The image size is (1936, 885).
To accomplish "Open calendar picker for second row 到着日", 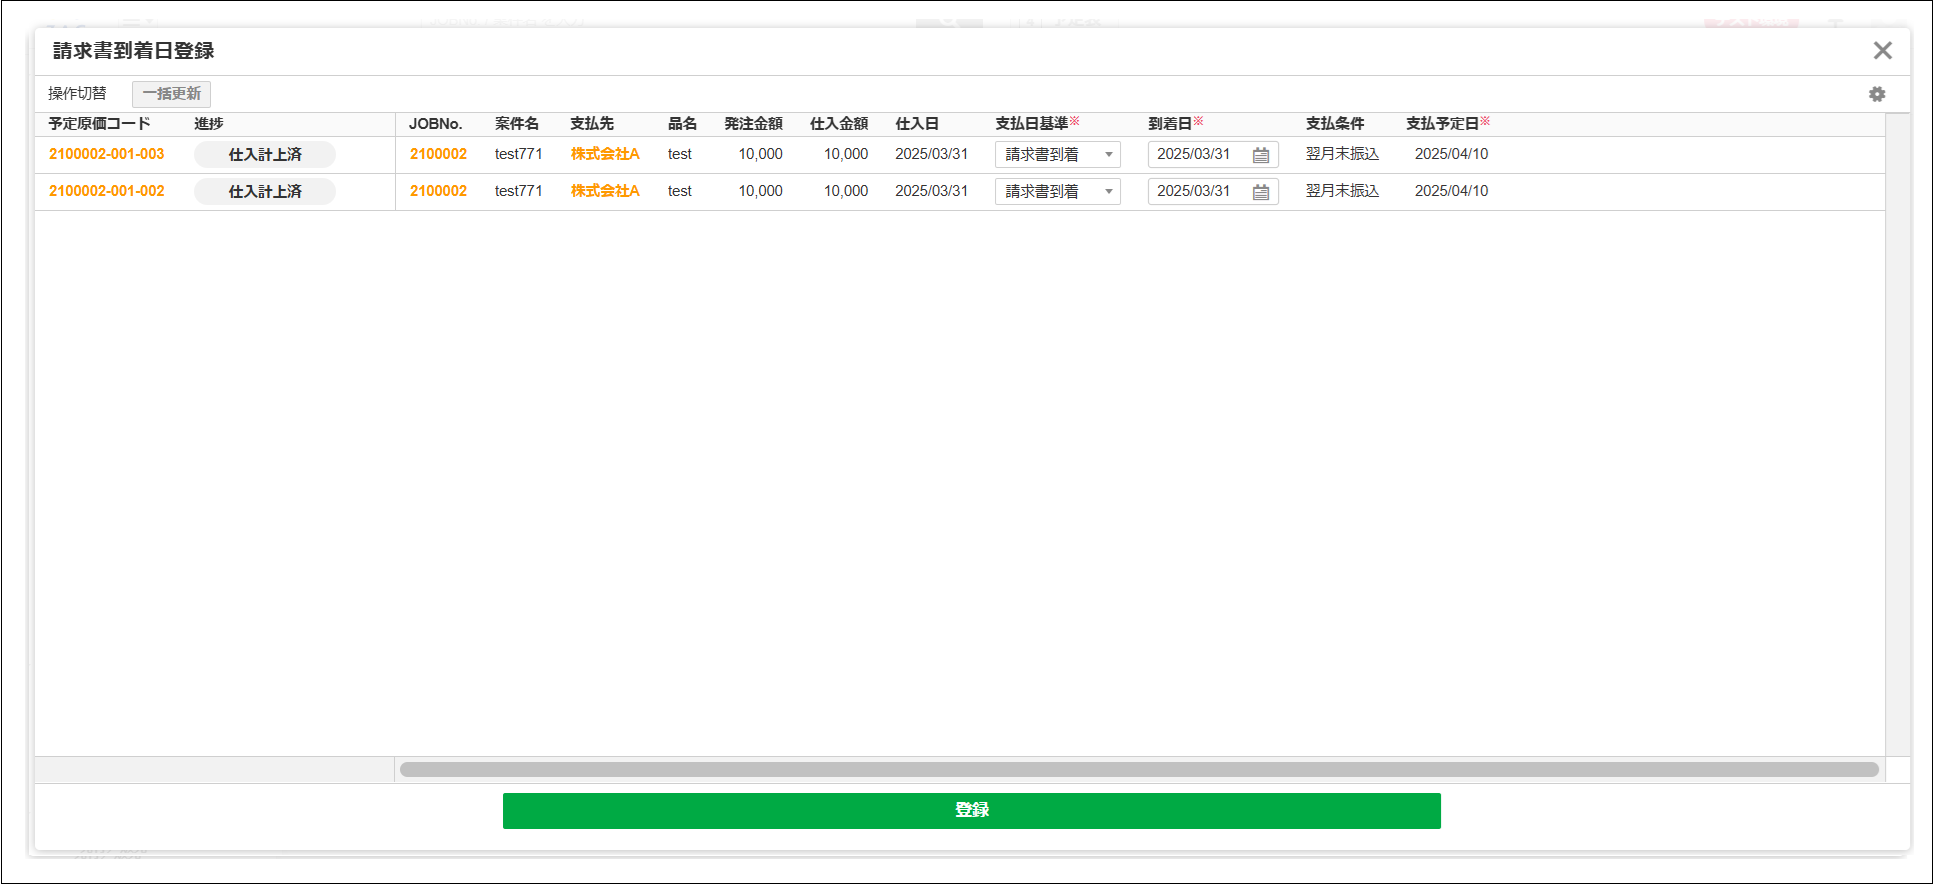I will pos(1260,192).
